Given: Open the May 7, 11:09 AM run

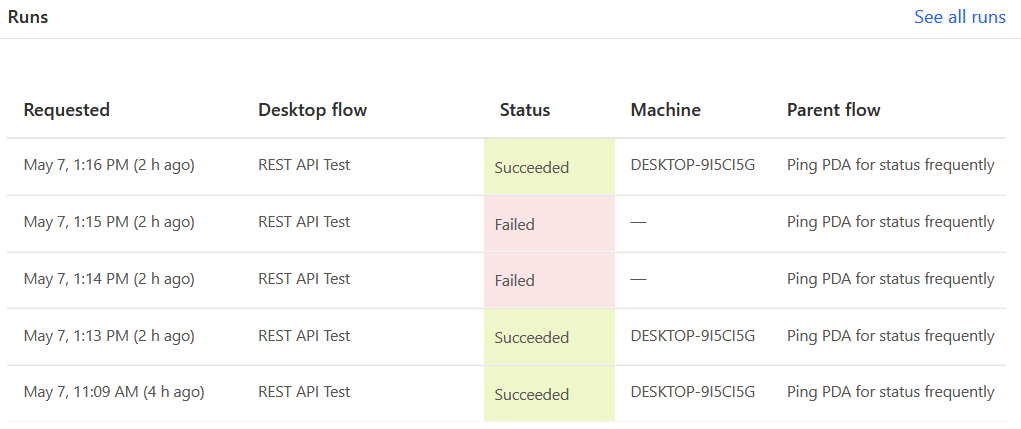Looking at the screenshot, I should pos(114,392).
